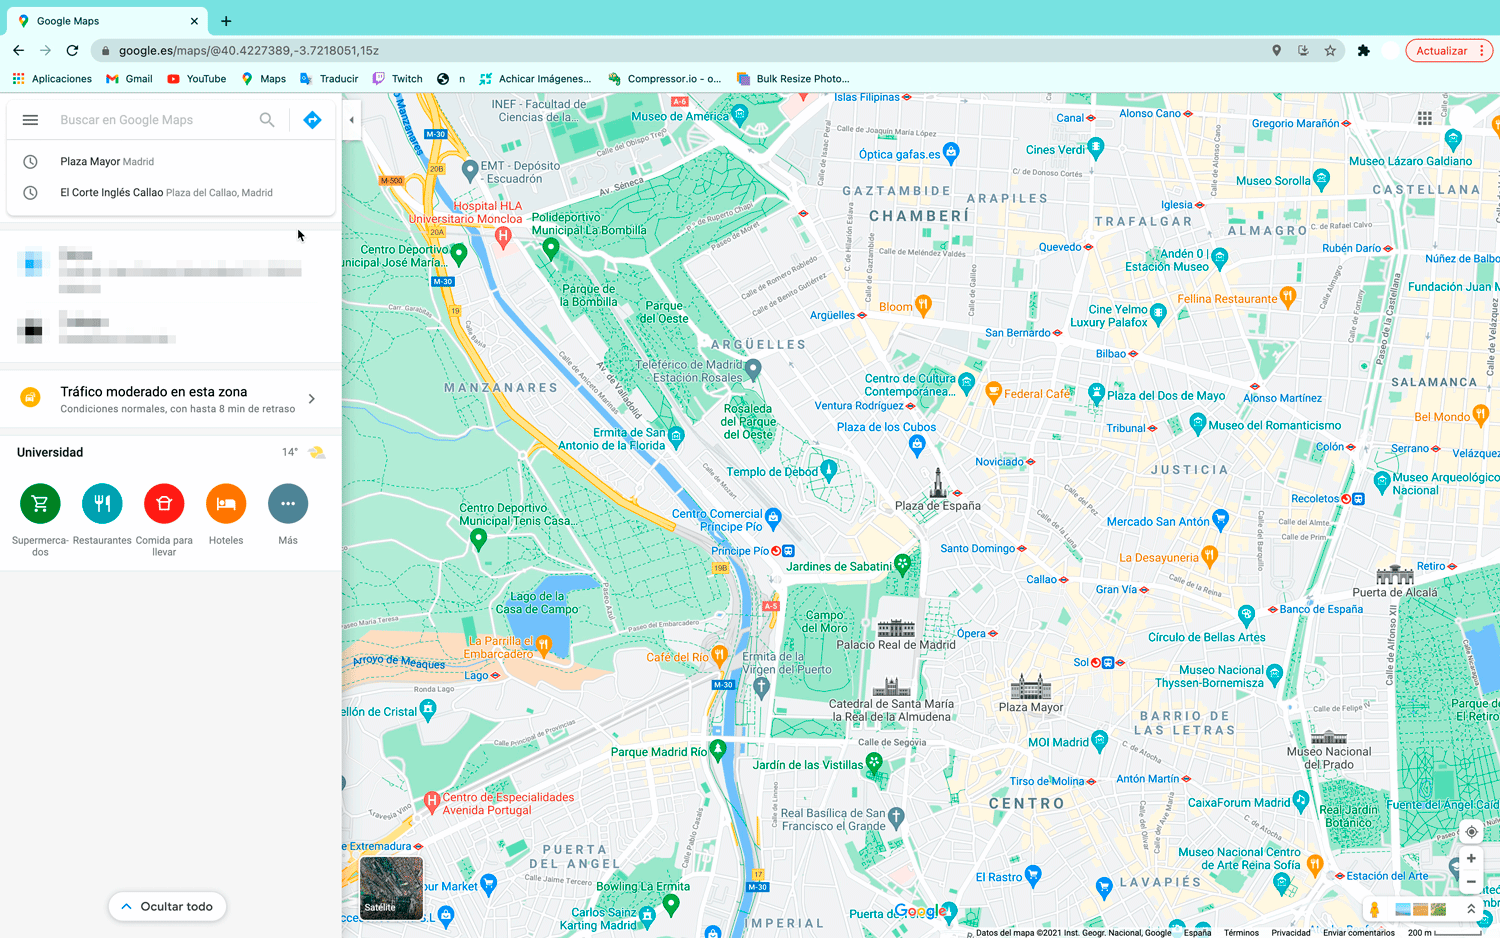Click into Buscar en Google Maps field
Screen dimensions: 1500x938
coord(150,120)
